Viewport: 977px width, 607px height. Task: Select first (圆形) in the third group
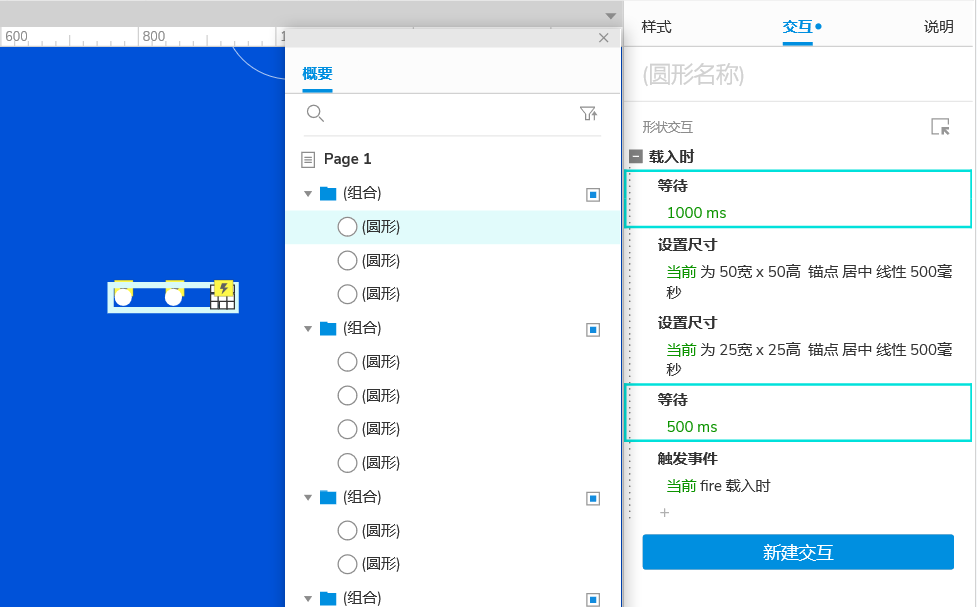coord(453,530)
